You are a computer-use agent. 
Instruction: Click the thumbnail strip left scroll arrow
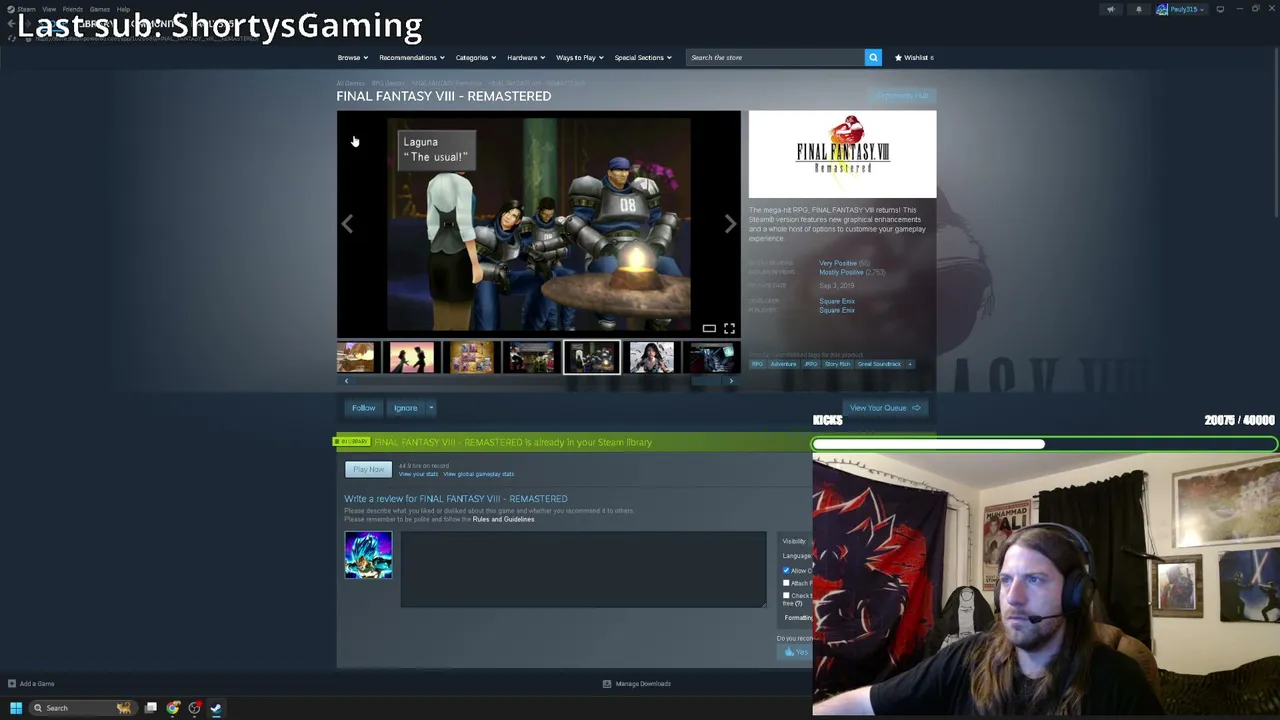[346, 381]
